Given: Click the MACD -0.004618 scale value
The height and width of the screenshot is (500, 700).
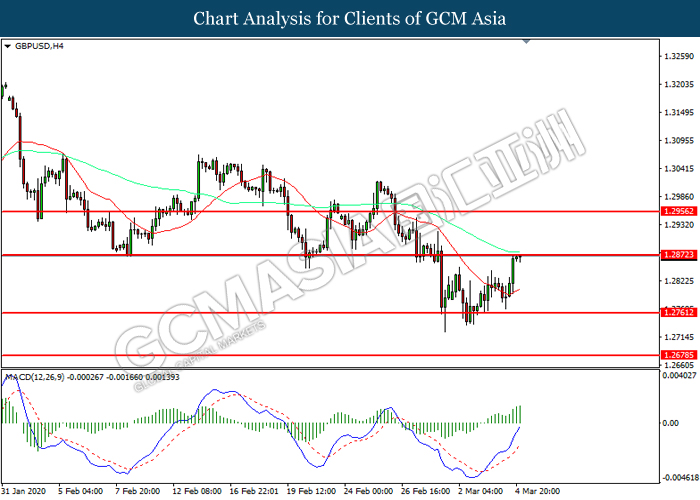Looking at the screenshot, I should coord(679,478).
